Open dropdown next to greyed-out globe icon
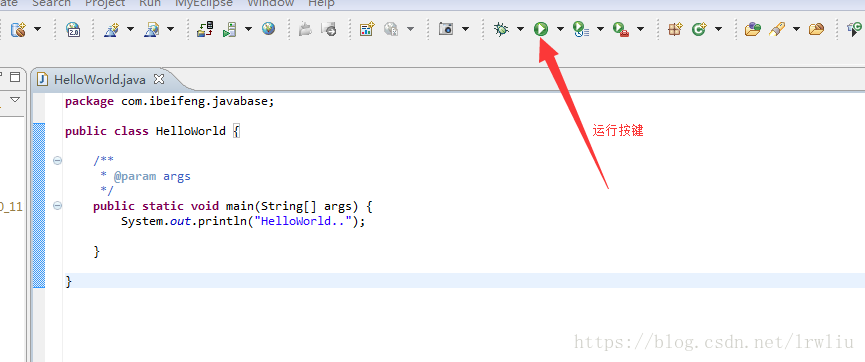This screenshot has width=865, height=362. coord(410,29)
